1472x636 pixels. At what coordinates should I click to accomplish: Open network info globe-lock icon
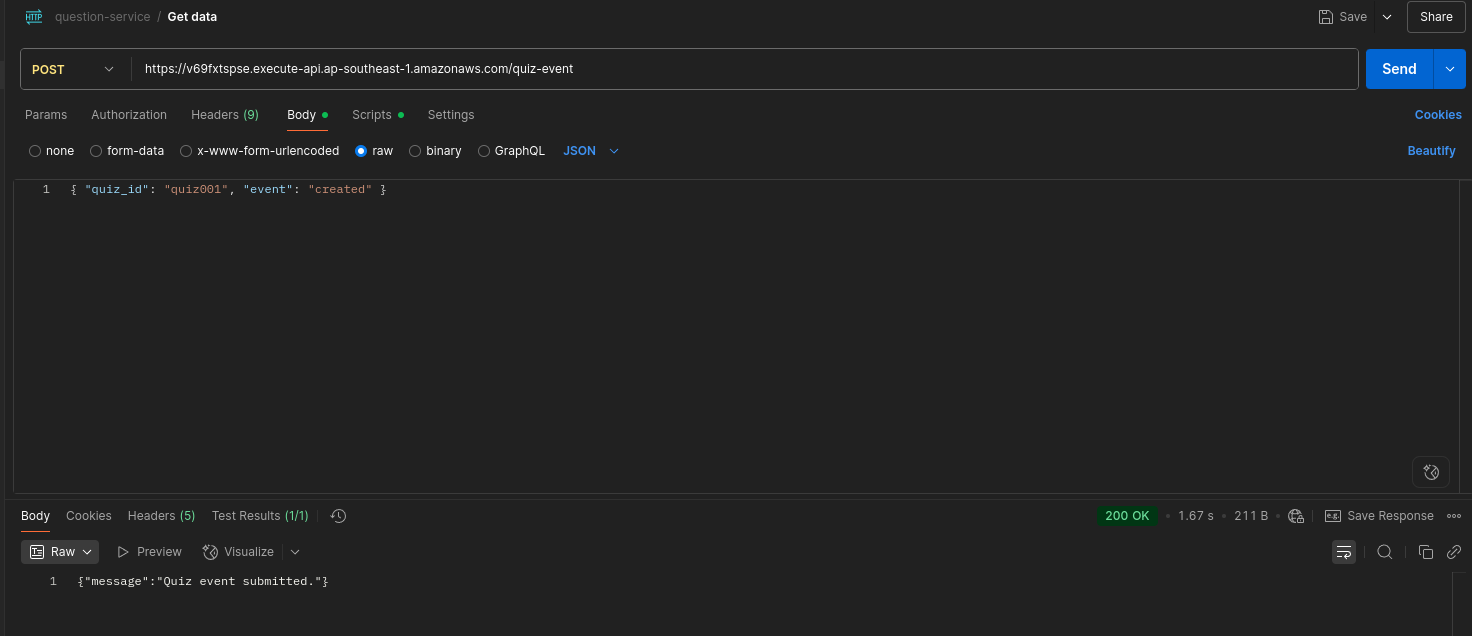[1296, 516]
